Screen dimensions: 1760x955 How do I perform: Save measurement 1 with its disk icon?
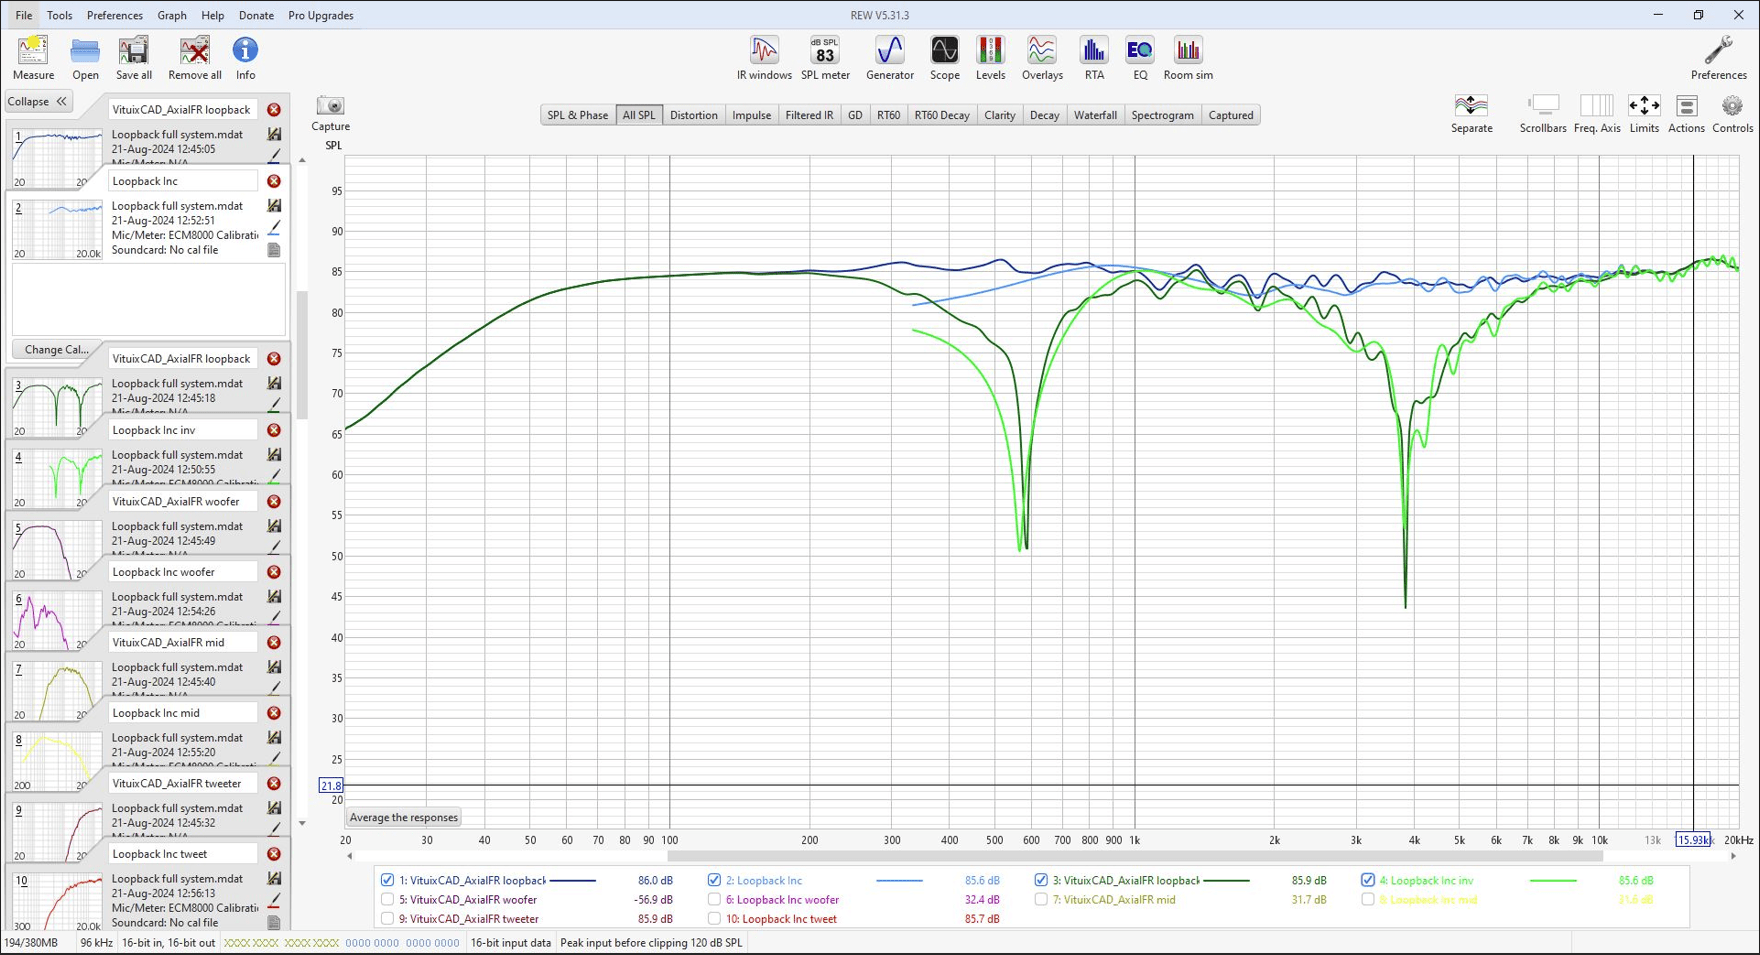click(274, 134)
